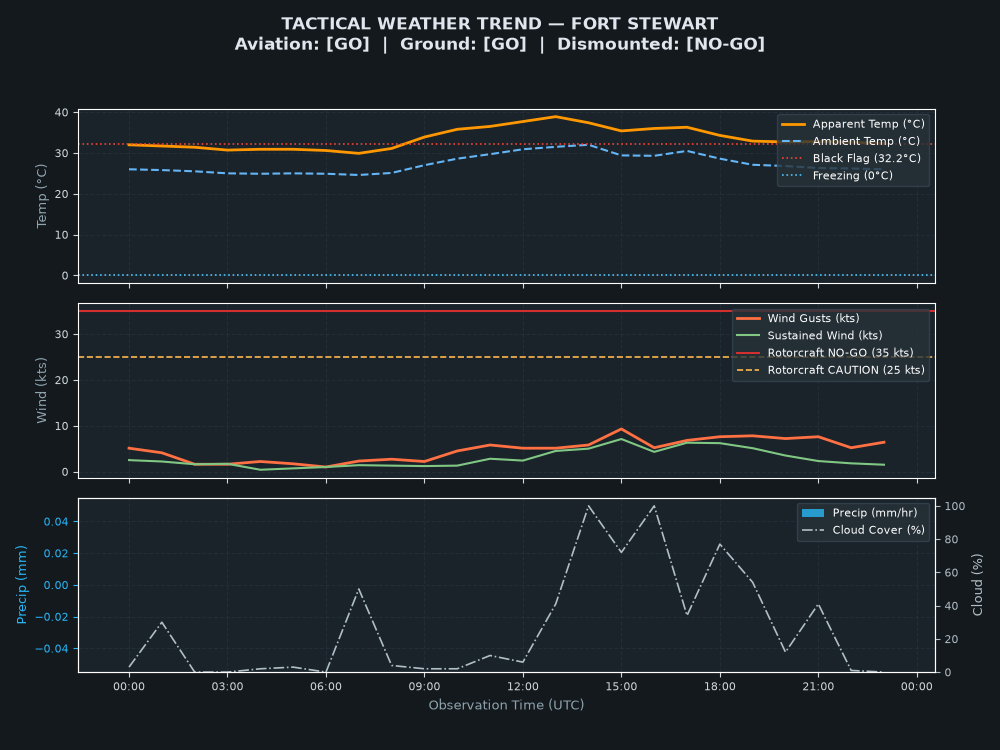Click the '03:00' time tick label

(x=228, y=687)
